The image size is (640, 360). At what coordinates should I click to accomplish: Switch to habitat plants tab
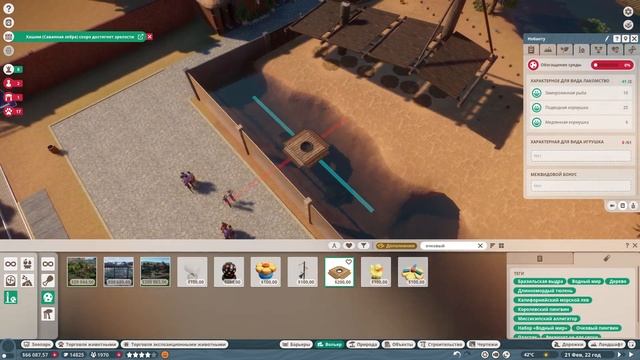565,50
